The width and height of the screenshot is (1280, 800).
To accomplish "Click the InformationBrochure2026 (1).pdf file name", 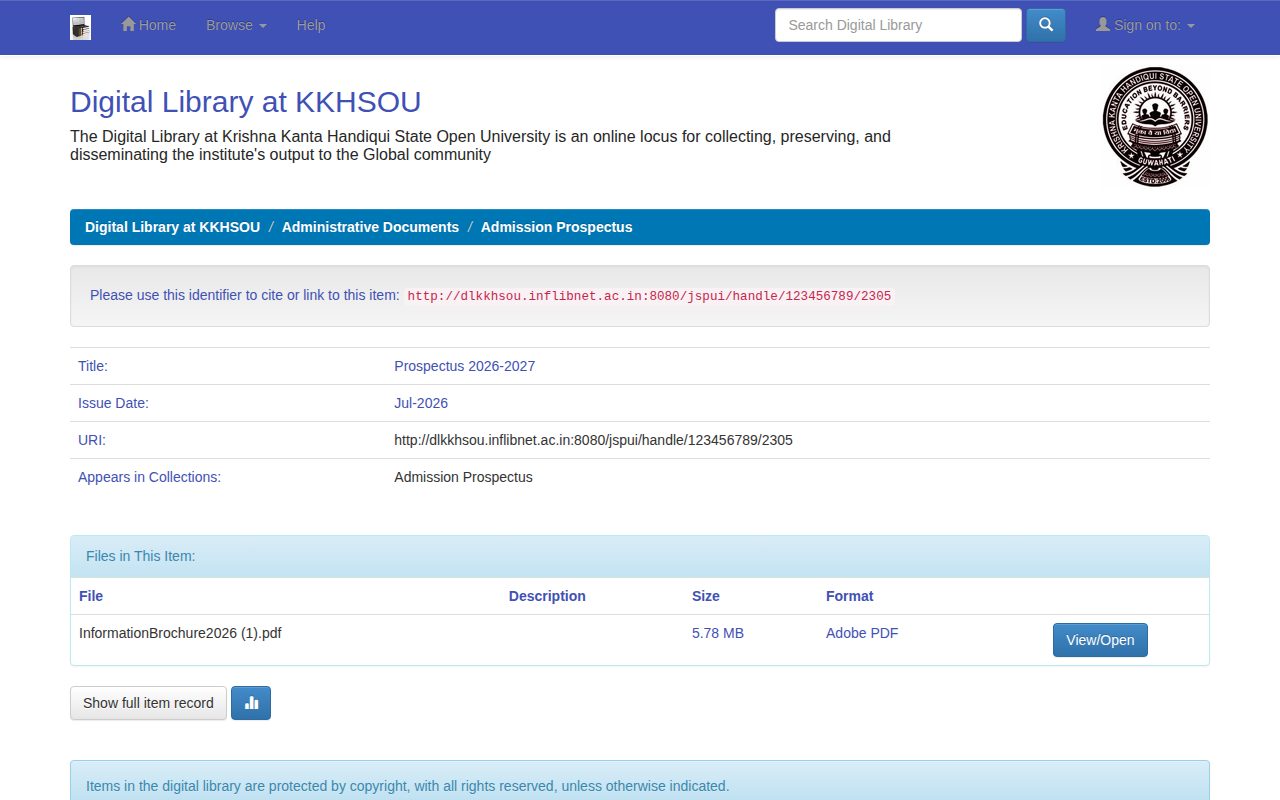I will coord(180,633).
